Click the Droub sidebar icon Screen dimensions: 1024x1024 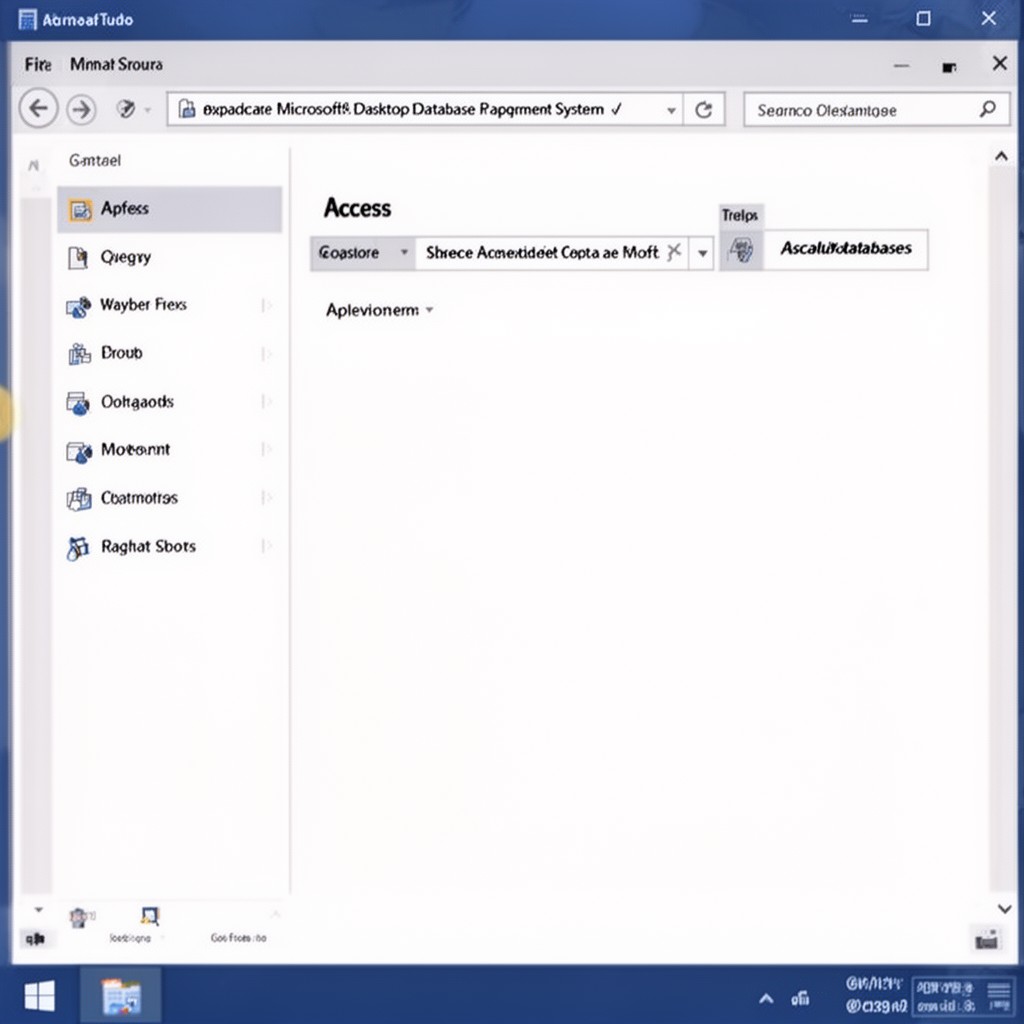click(79, 354)
